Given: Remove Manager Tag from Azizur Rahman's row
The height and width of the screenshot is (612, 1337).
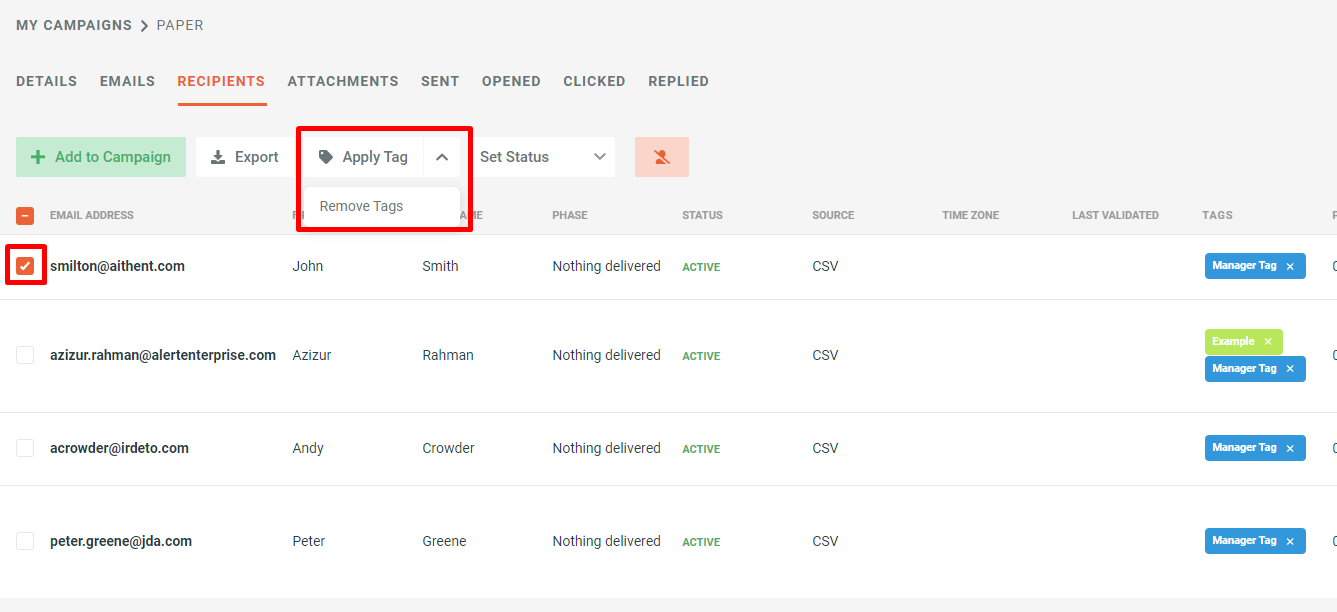Looking at the screenshot, I should pos(1289,368).
